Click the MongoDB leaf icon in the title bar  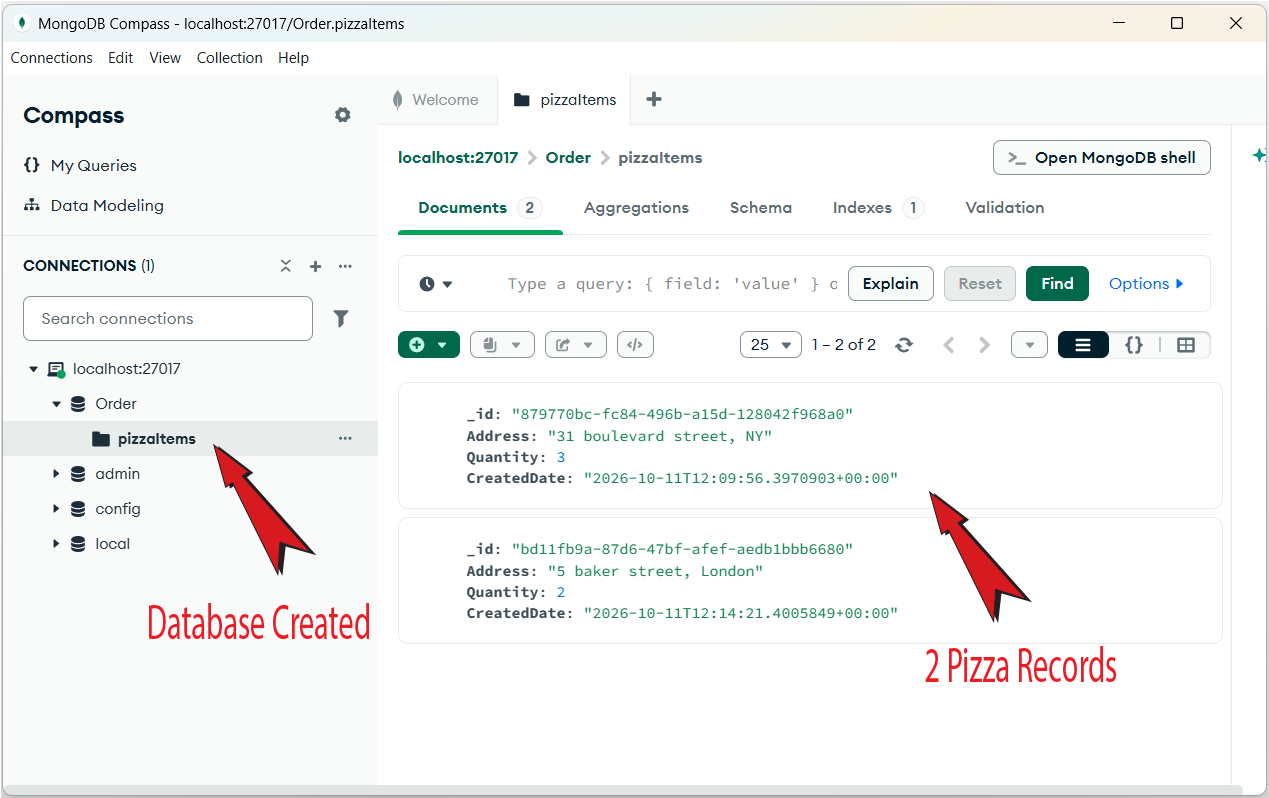pos(21,23)
